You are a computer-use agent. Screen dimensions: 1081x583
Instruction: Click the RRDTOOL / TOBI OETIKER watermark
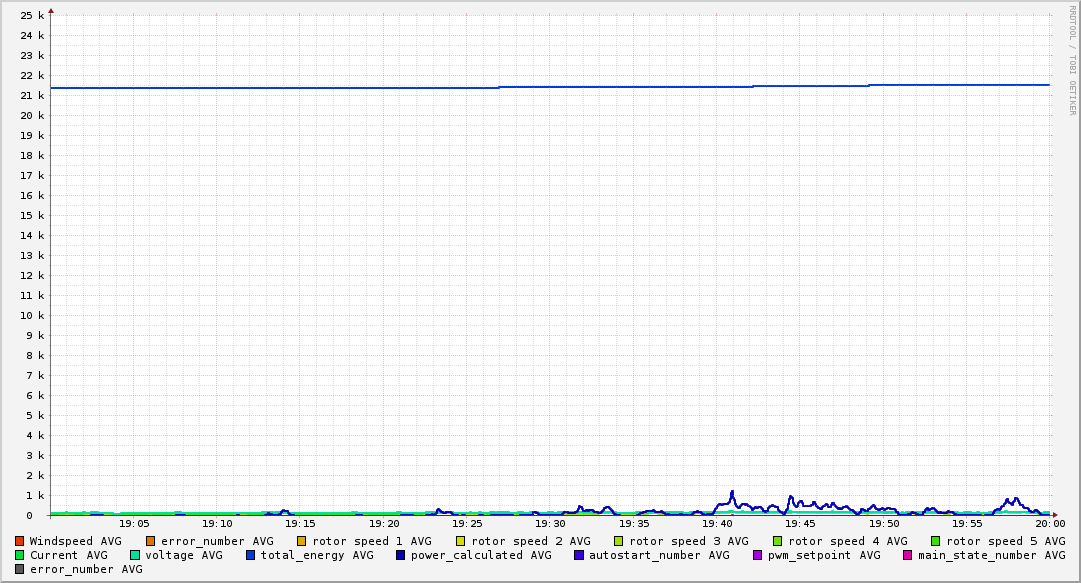click(x=1072, y=61)
